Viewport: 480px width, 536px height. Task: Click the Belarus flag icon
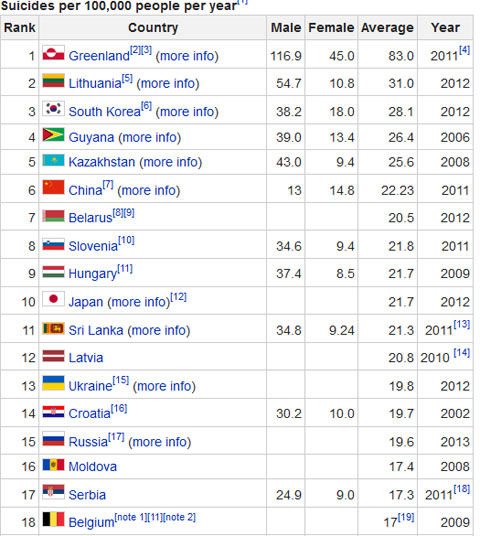point(53,216)
